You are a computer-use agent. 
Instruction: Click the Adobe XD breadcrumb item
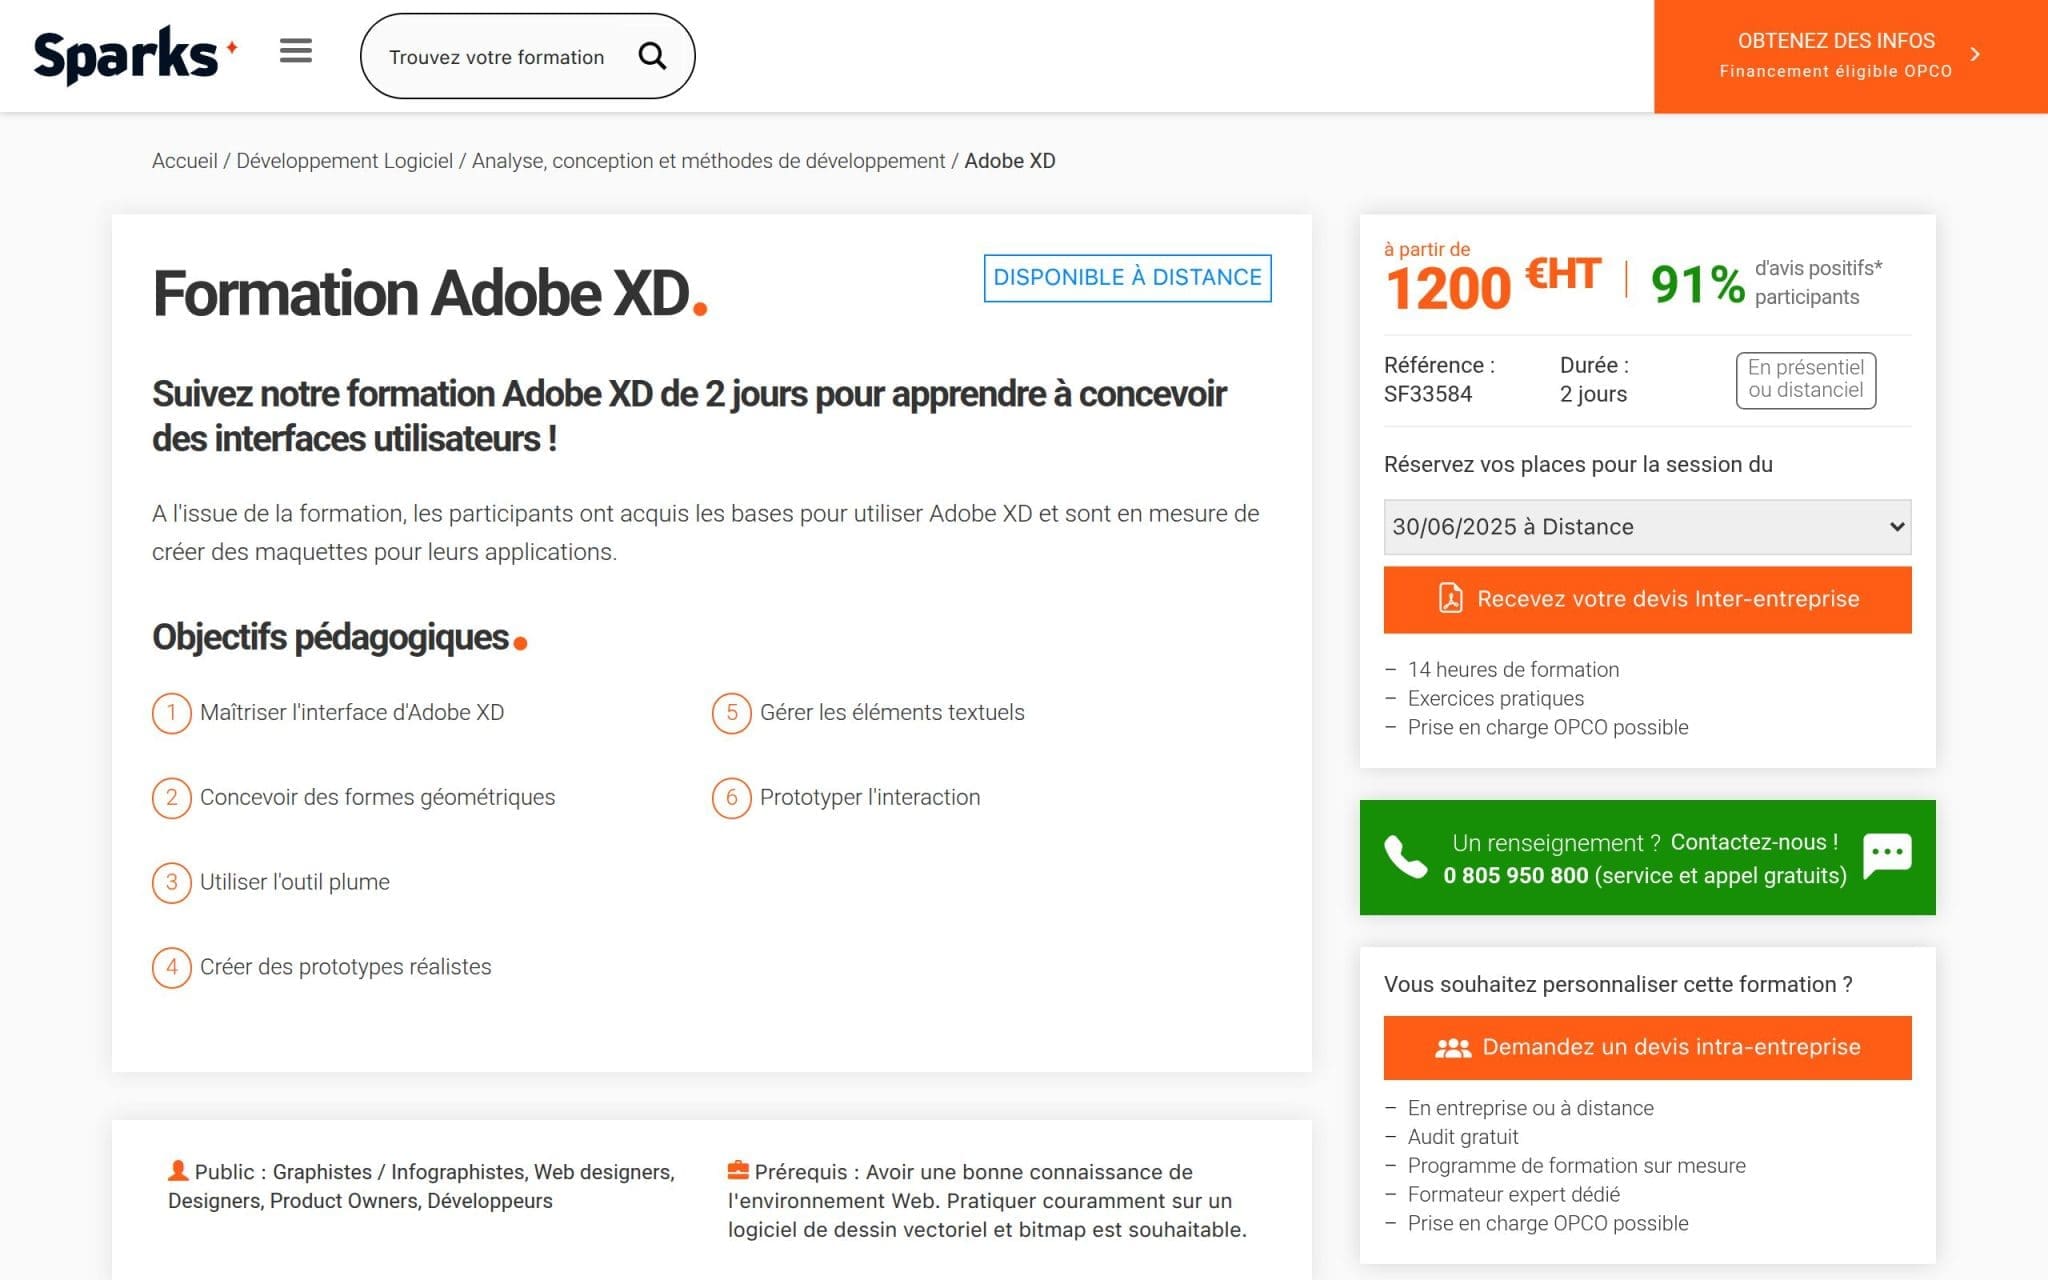(x=1009, y=161)
